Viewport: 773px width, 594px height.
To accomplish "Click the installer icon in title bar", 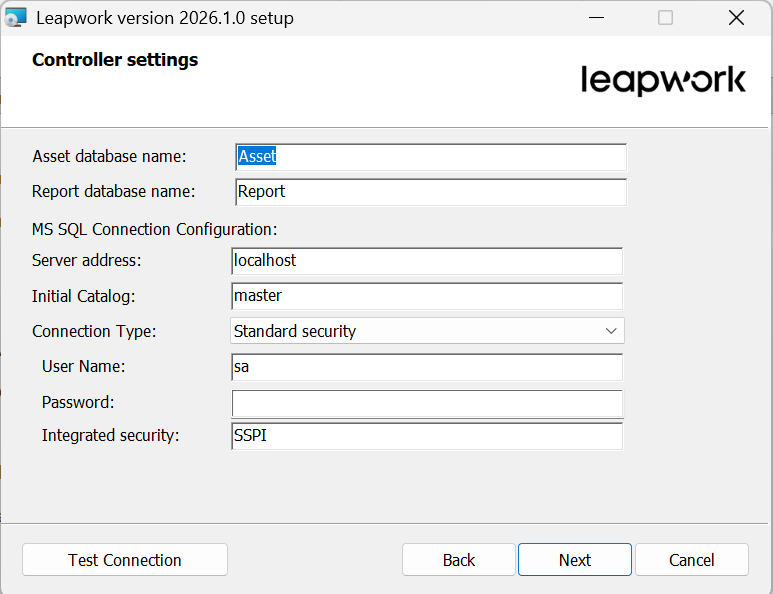I will click(x=15, y=18).
